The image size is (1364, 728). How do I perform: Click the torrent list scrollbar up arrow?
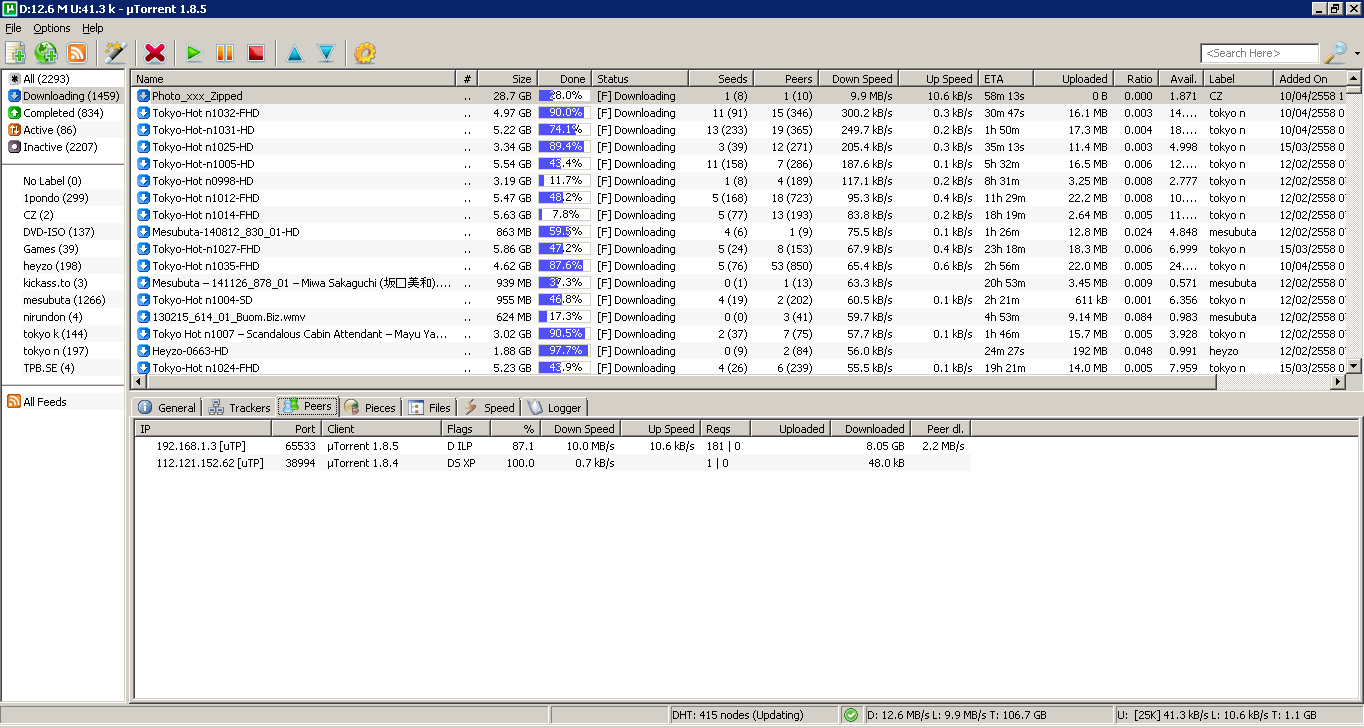click(1354, 79)
